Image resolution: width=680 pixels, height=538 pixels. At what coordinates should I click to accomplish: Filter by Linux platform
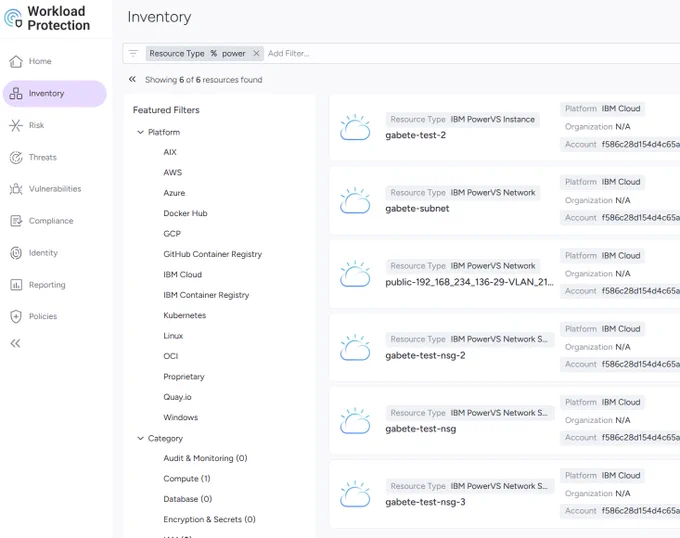tap(173, 336)
